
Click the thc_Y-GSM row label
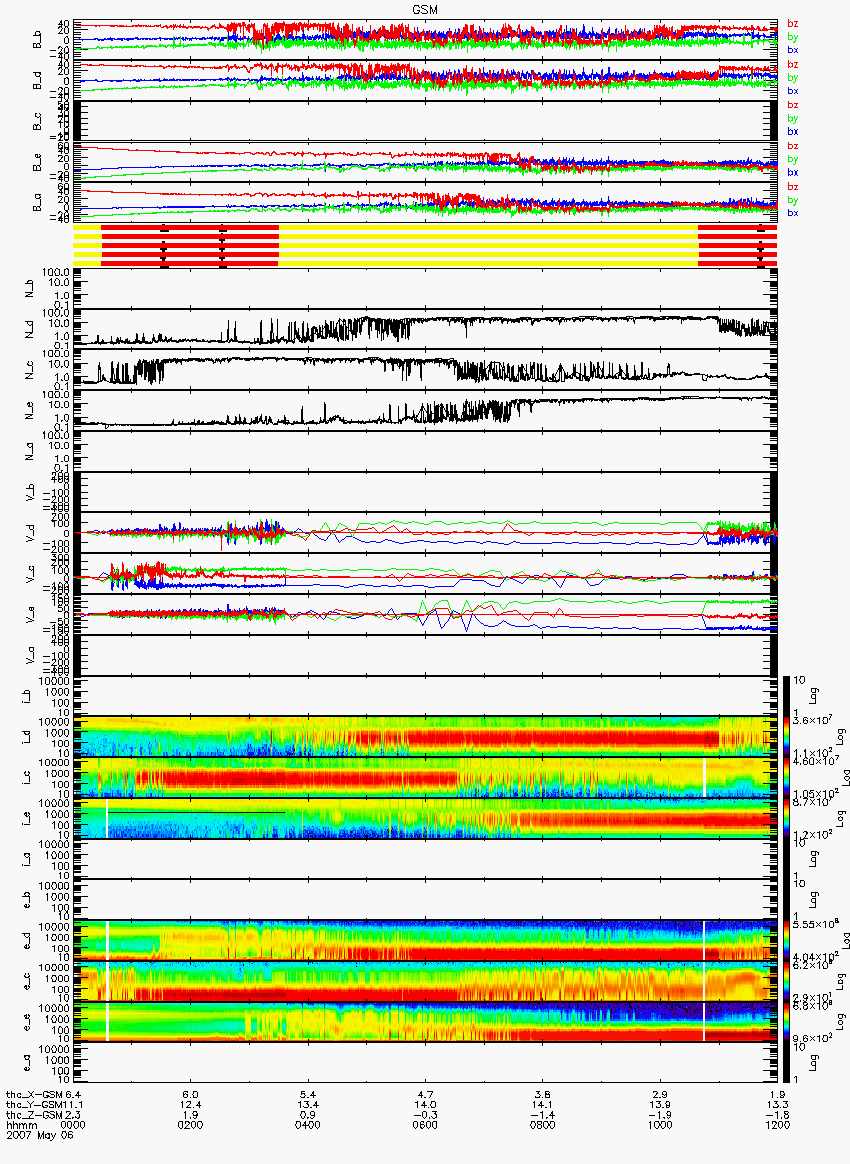[35, 1105]
